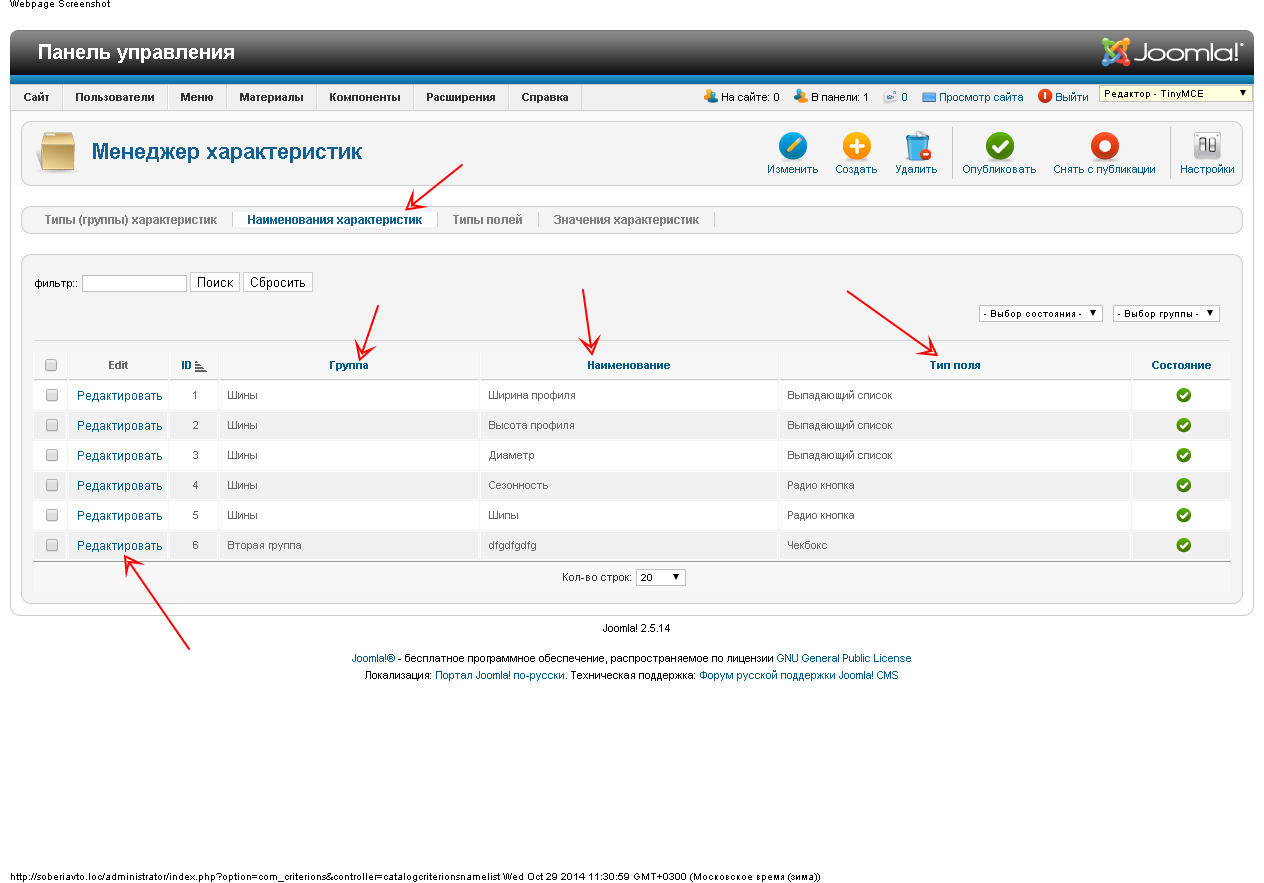The width and height of the screenshot is (1264, 883).
Task: Open the Компоненты menu
Action: 365,97
